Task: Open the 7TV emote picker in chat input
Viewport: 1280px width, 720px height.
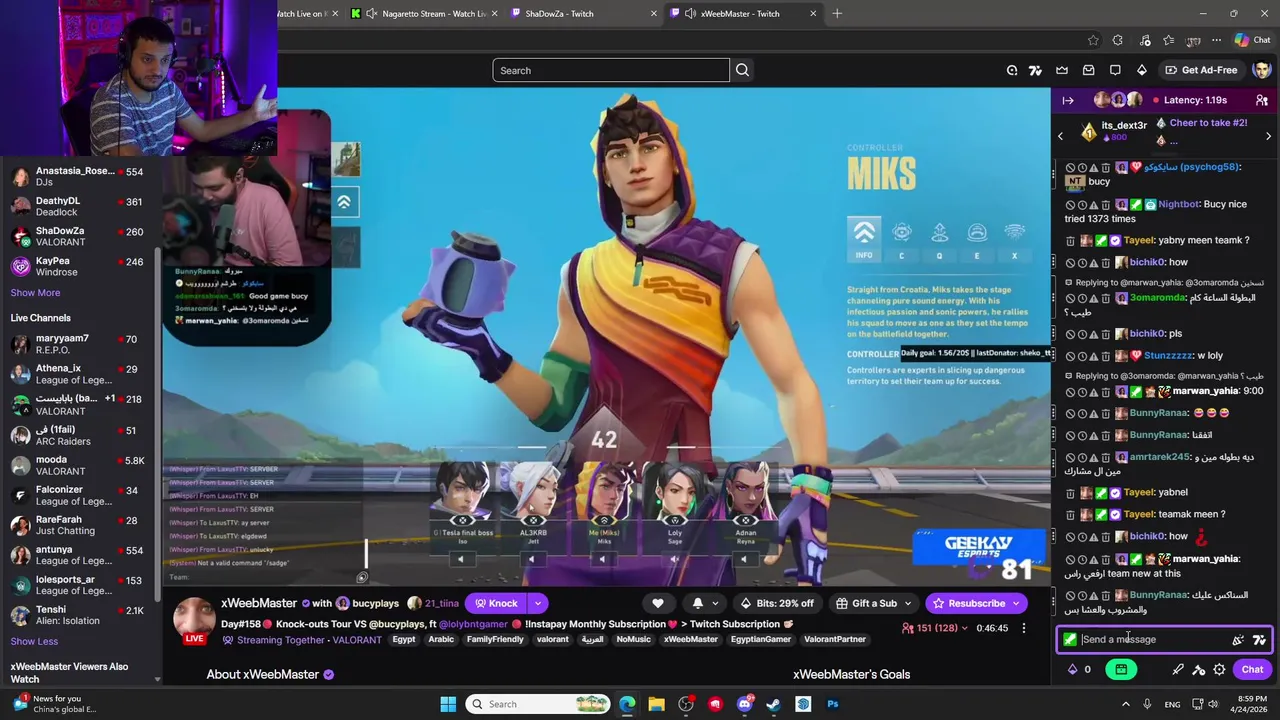Action: point(1259,640)
